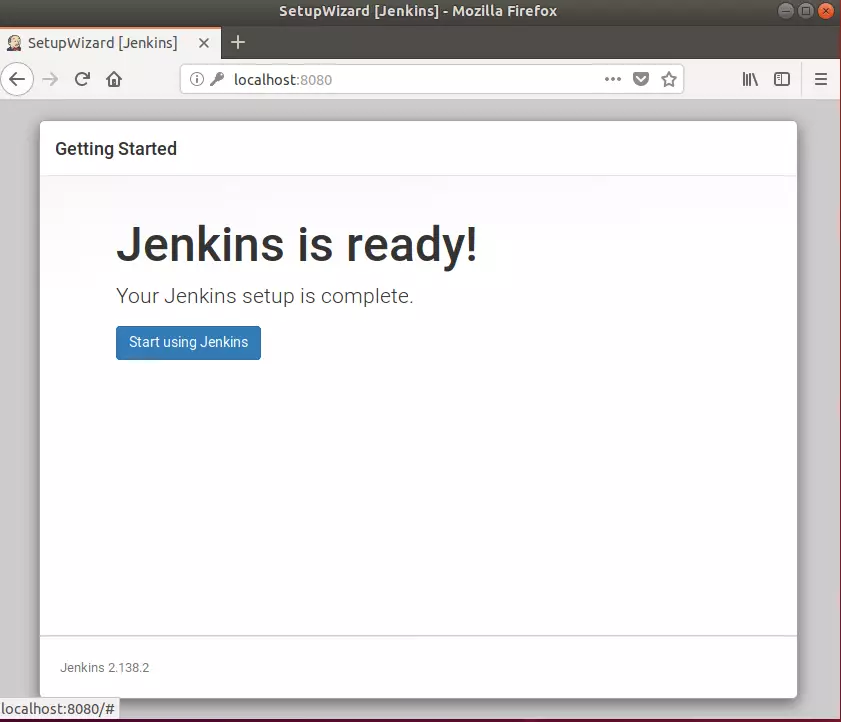Click the window title bar text

418,11
